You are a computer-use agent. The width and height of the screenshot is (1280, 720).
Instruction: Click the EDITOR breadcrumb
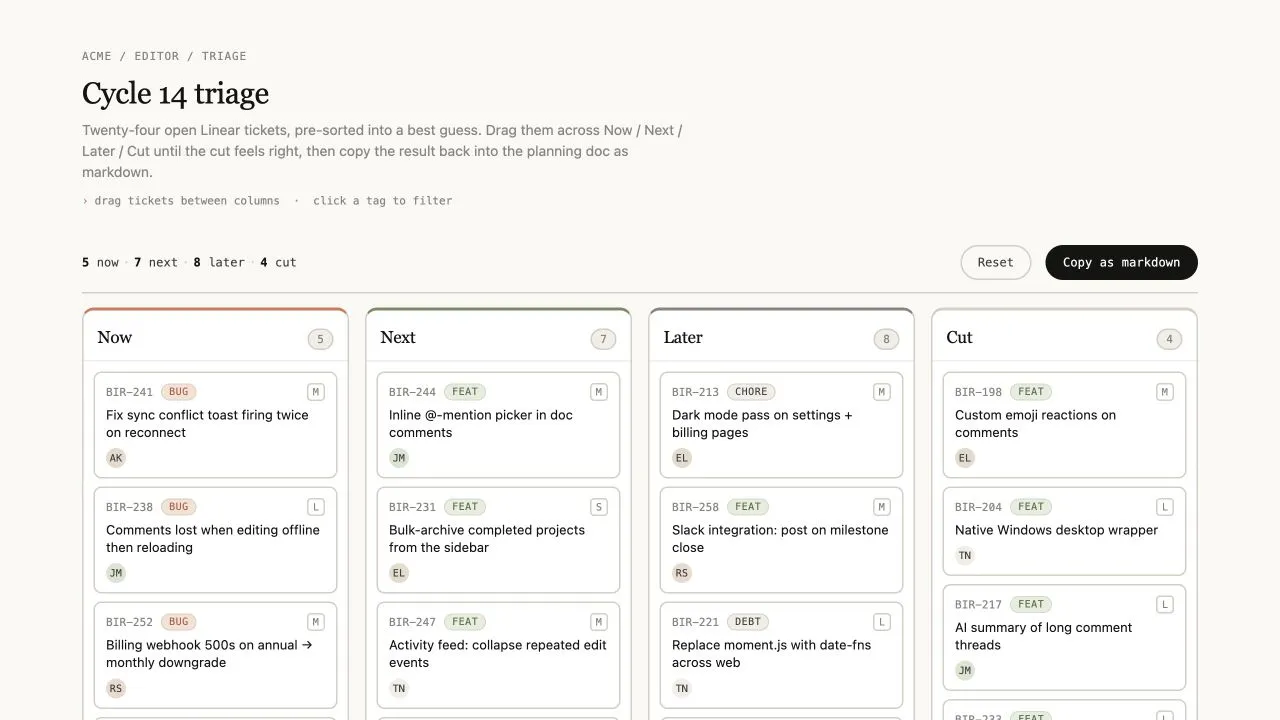[157, 56]
